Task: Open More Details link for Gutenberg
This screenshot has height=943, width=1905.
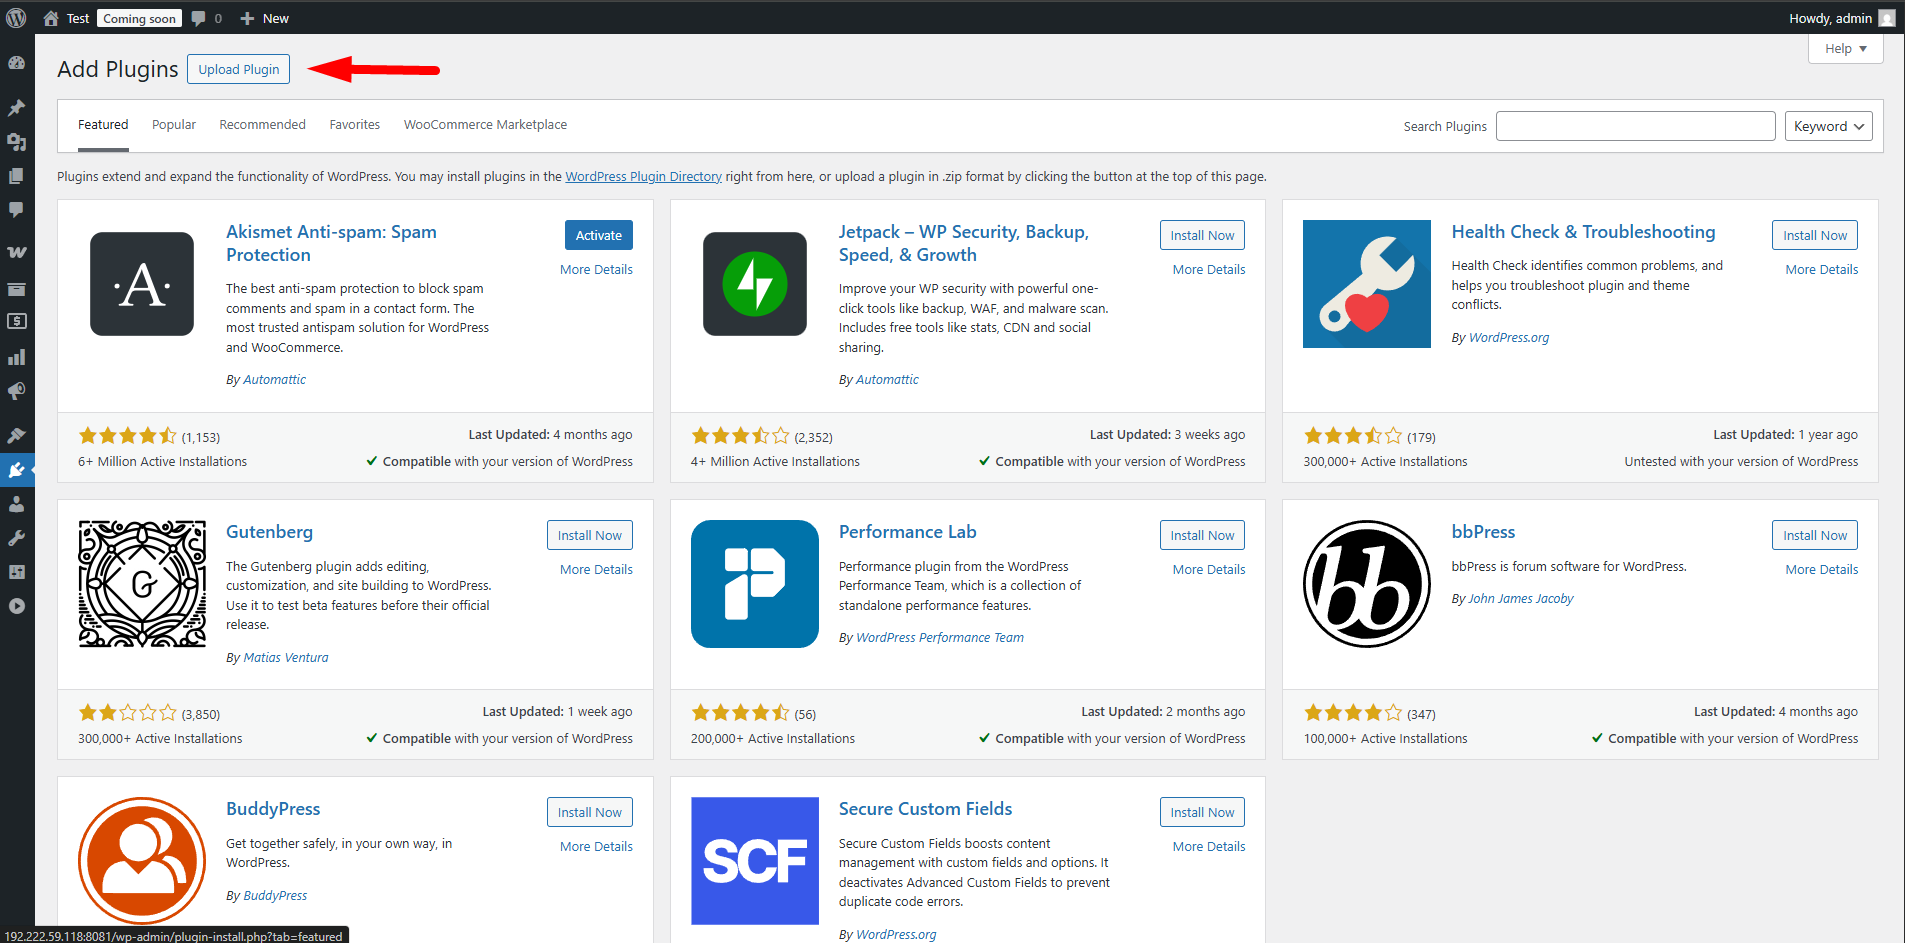Action: point(596,569)
